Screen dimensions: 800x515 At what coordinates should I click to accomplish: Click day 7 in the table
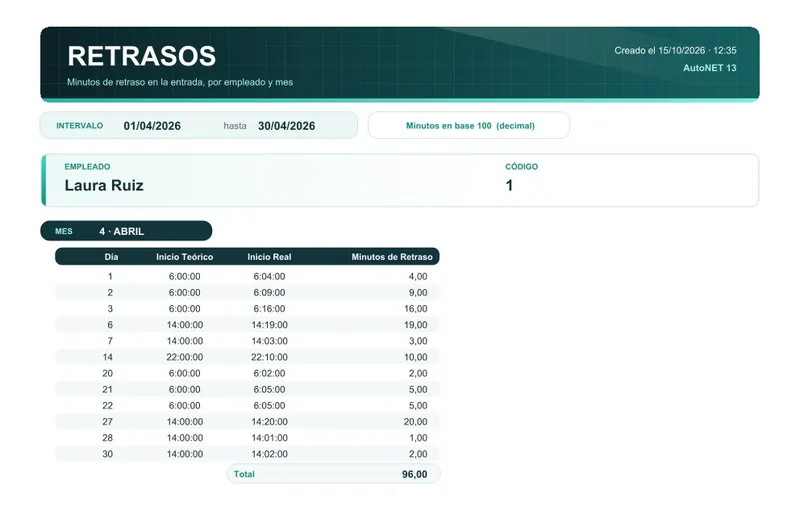pos(110,341)
